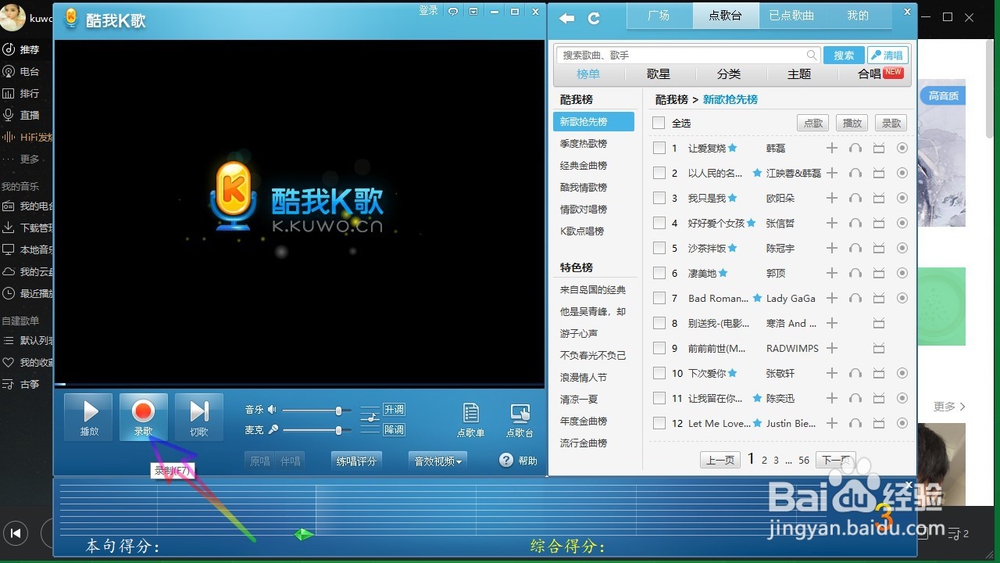Open the 点歌台 icon in player controls
Viewport: 1000px width, 563px height.
(520, 419)
